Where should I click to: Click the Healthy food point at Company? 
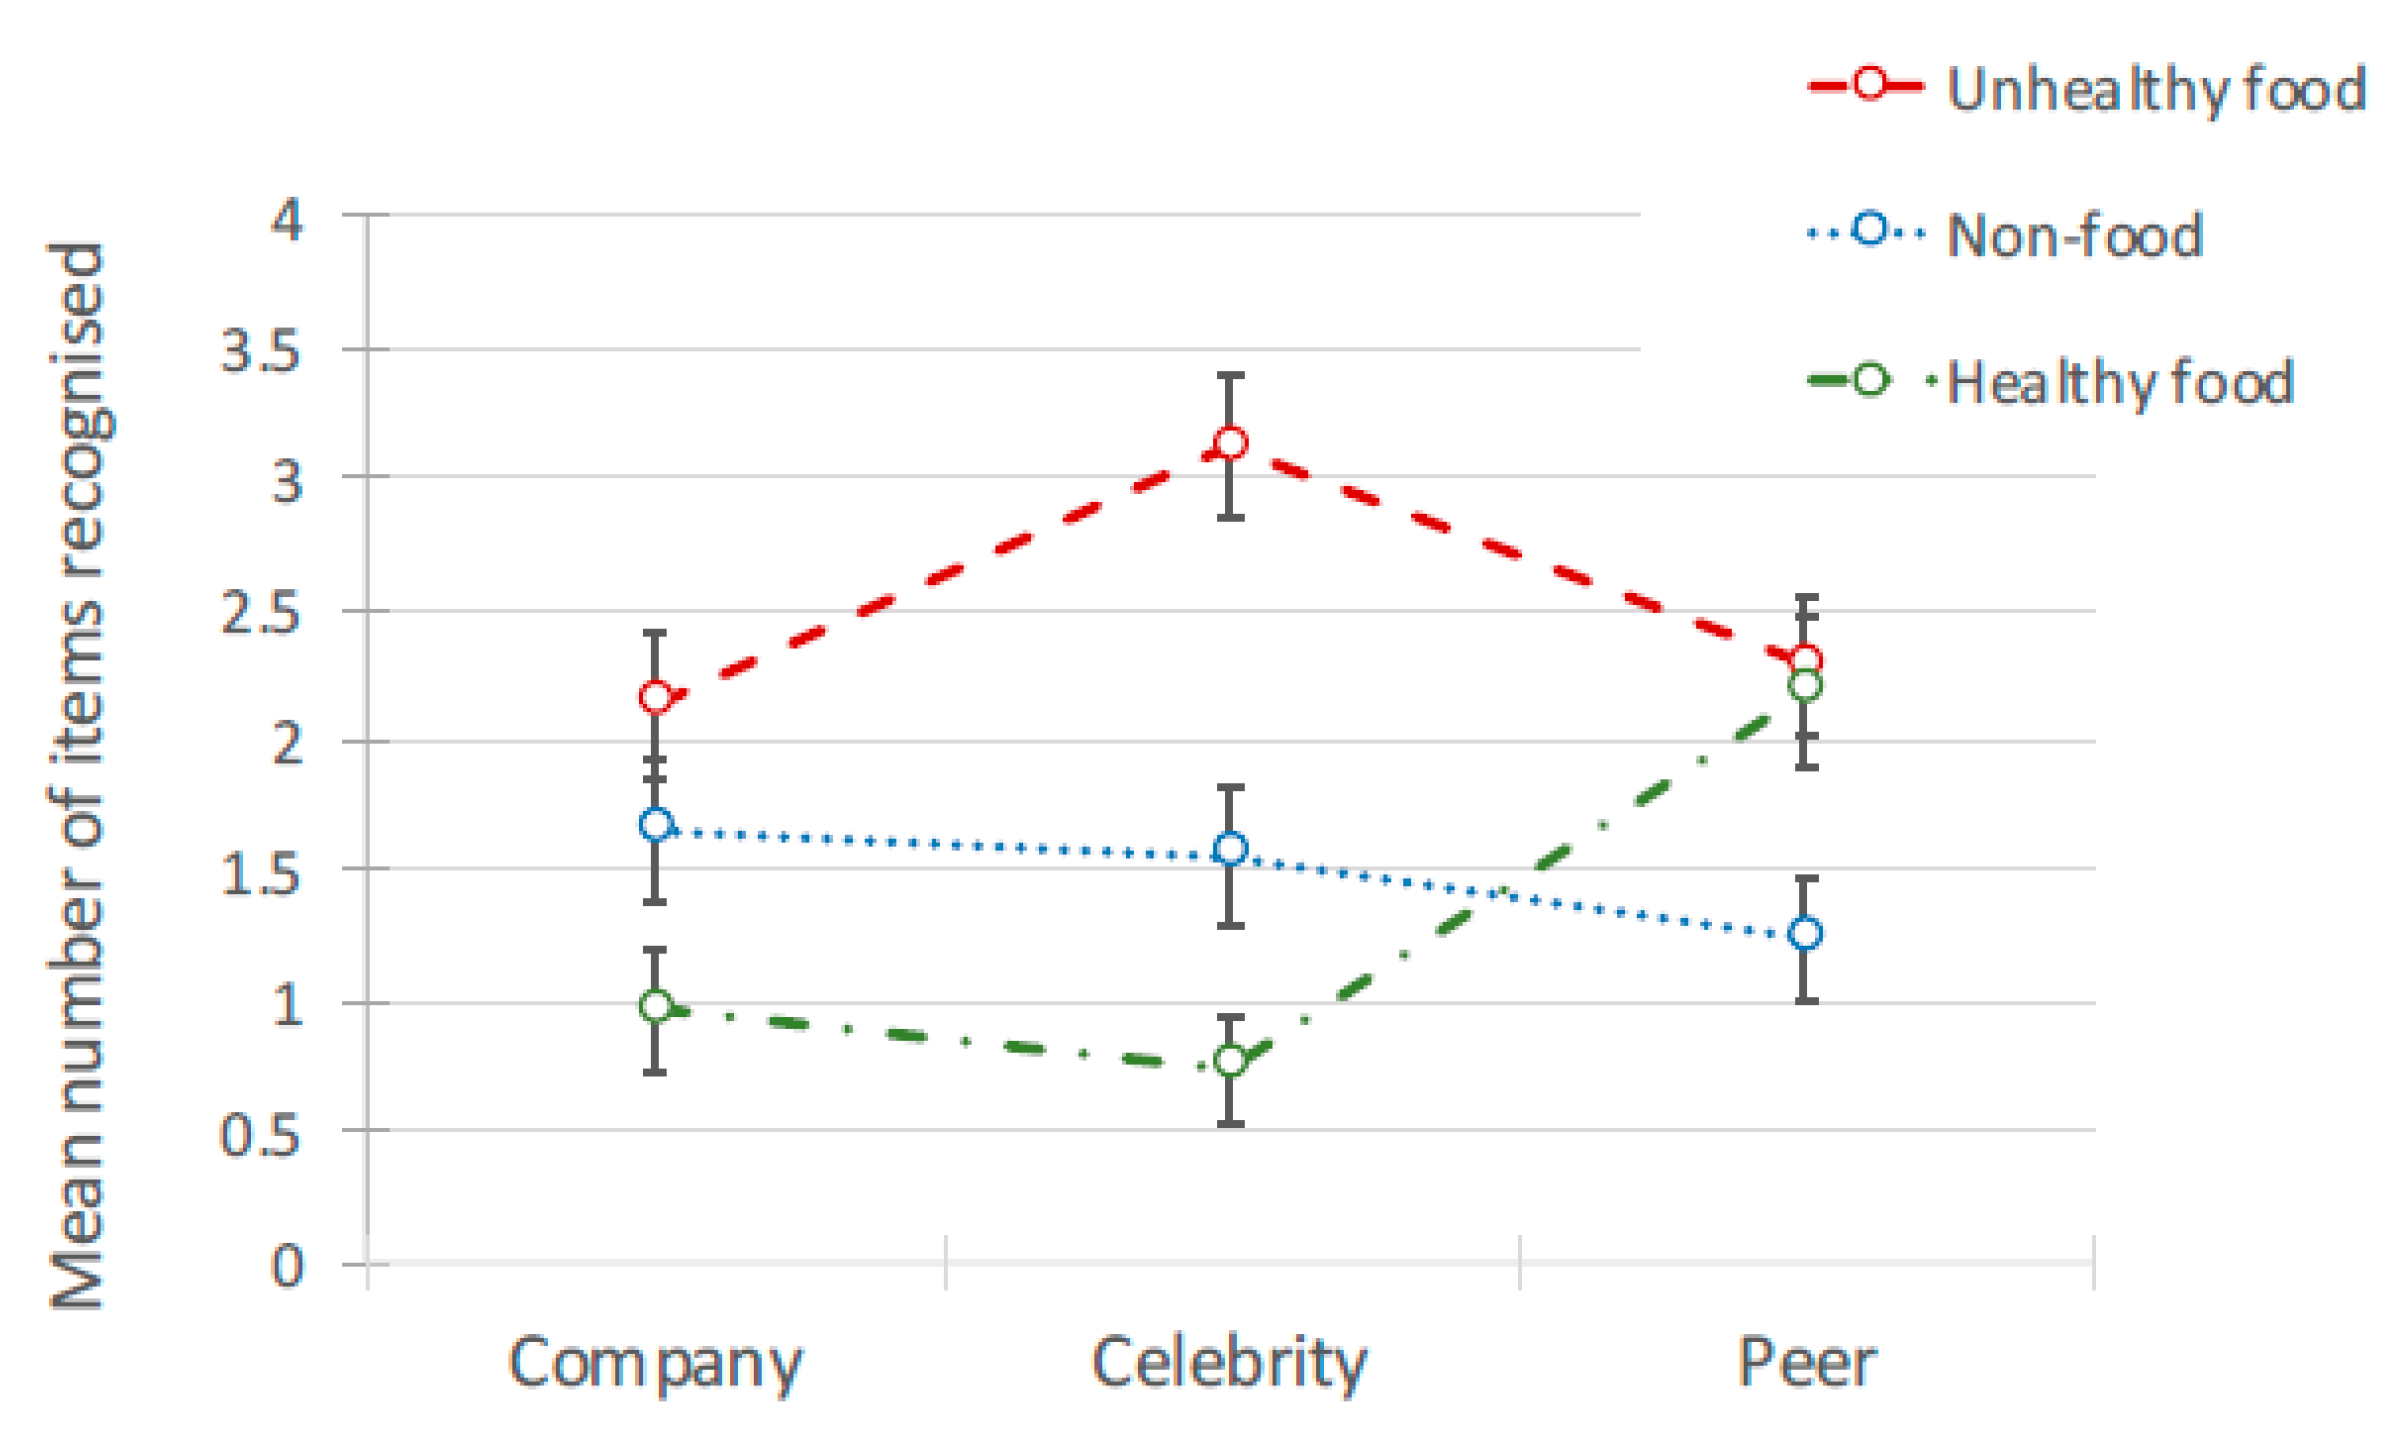(655, 1006)
